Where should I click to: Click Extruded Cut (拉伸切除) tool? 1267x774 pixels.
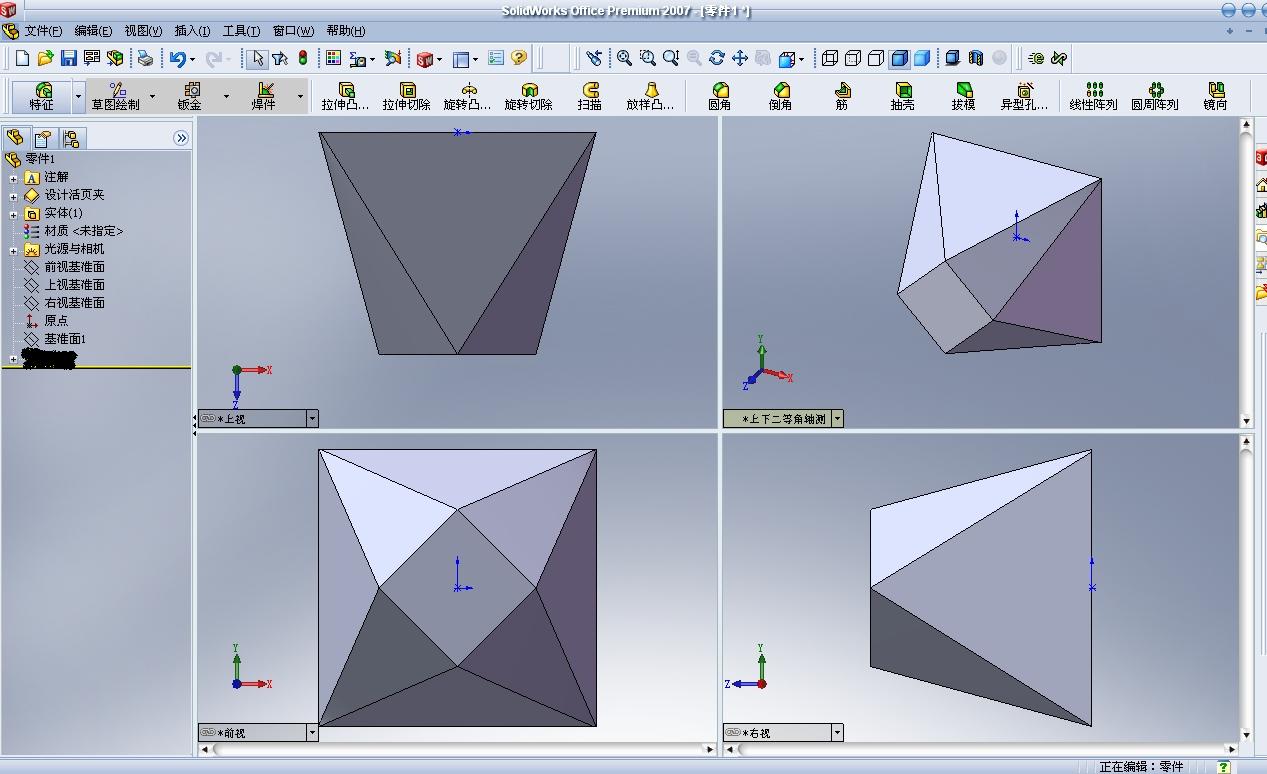coord(406,97)
